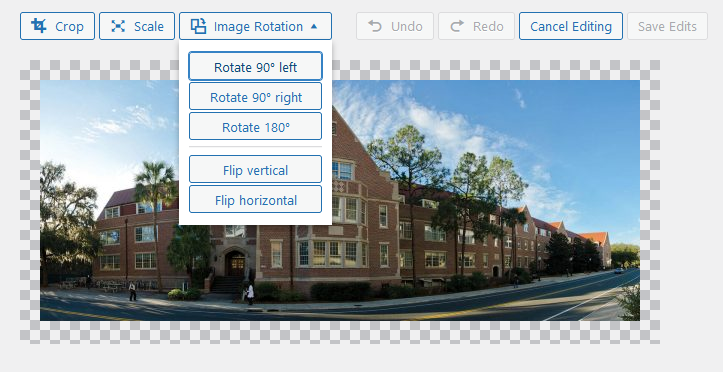Select Flip vertical option
The height and width of the screenshot is (372, 723).
[x=255, y=170]
